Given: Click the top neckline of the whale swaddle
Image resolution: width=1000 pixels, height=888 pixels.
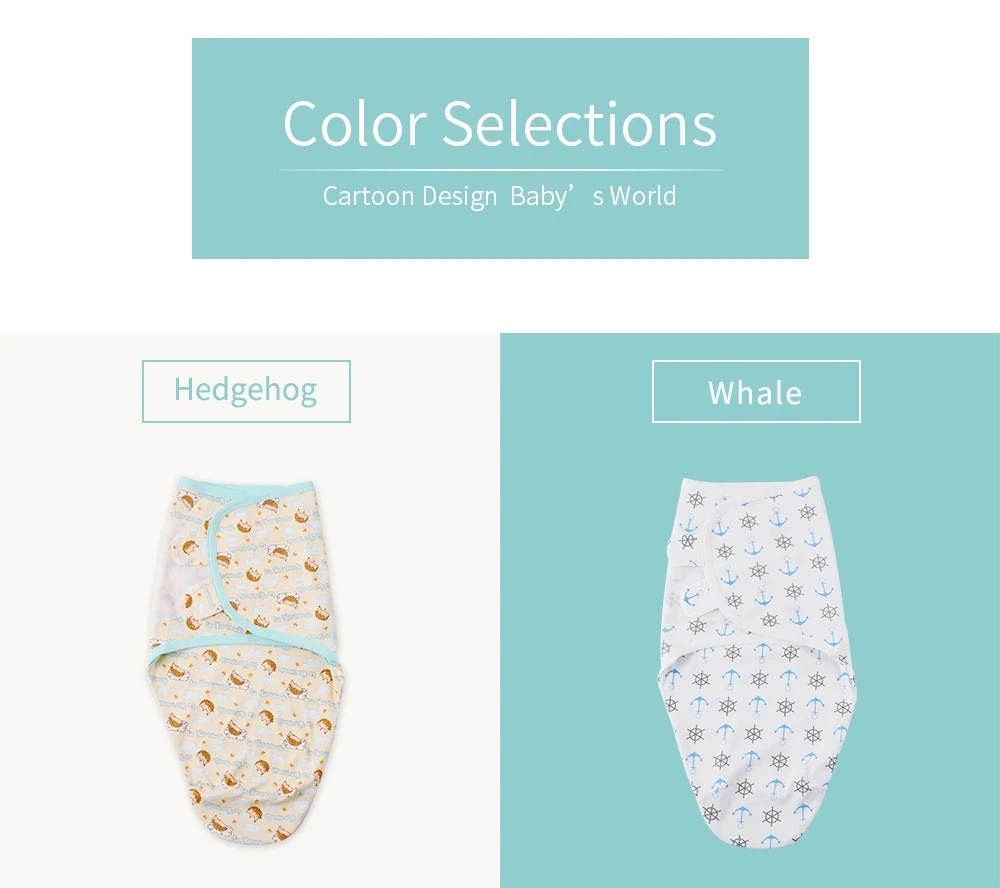Looking at the screenshot, I should (749, 483).
